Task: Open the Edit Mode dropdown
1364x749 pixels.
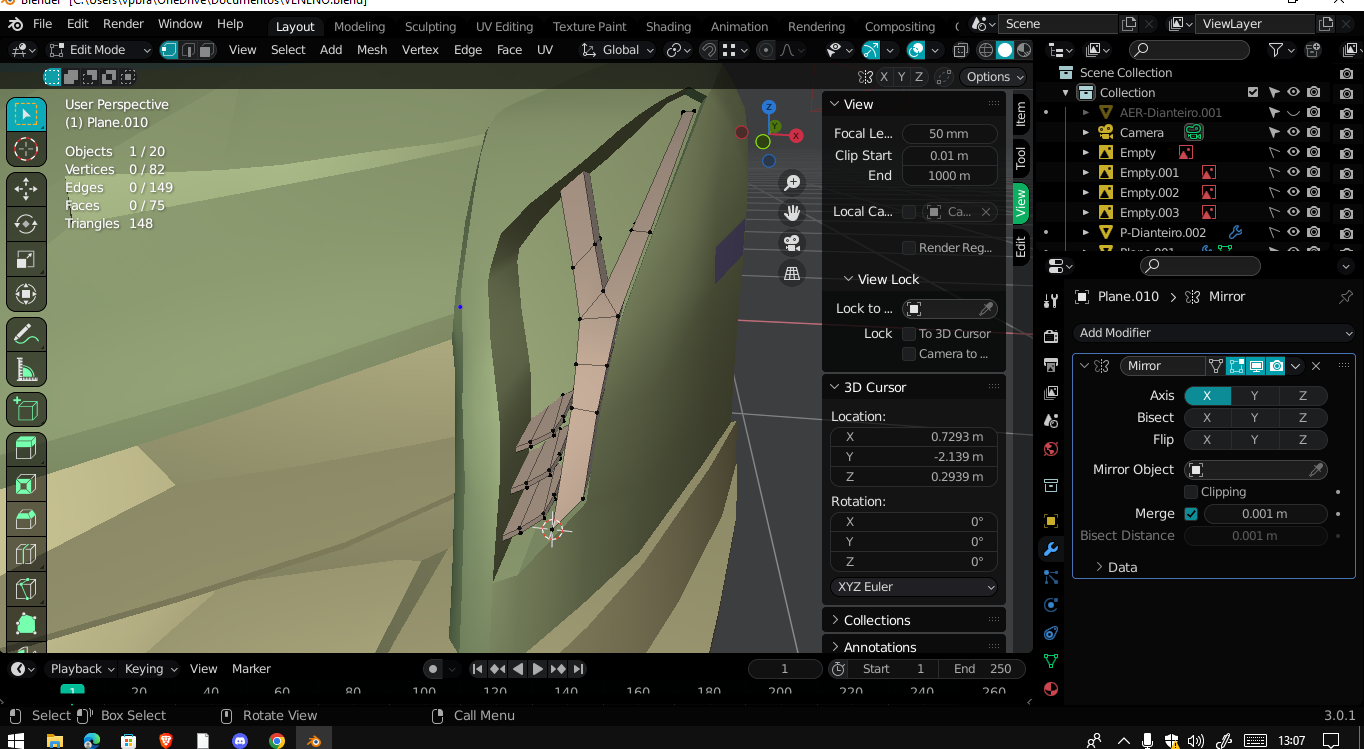Action: tap(99, 50)
